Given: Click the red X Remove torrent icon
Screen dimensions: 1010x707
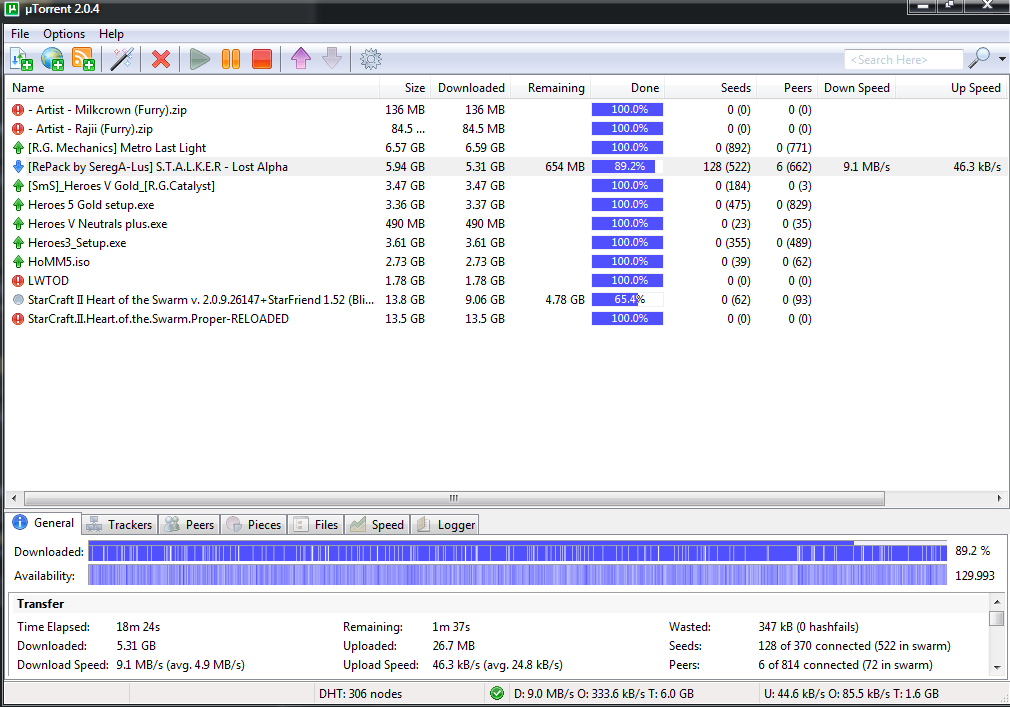Looking at the screenshot, I should point(161,59).
